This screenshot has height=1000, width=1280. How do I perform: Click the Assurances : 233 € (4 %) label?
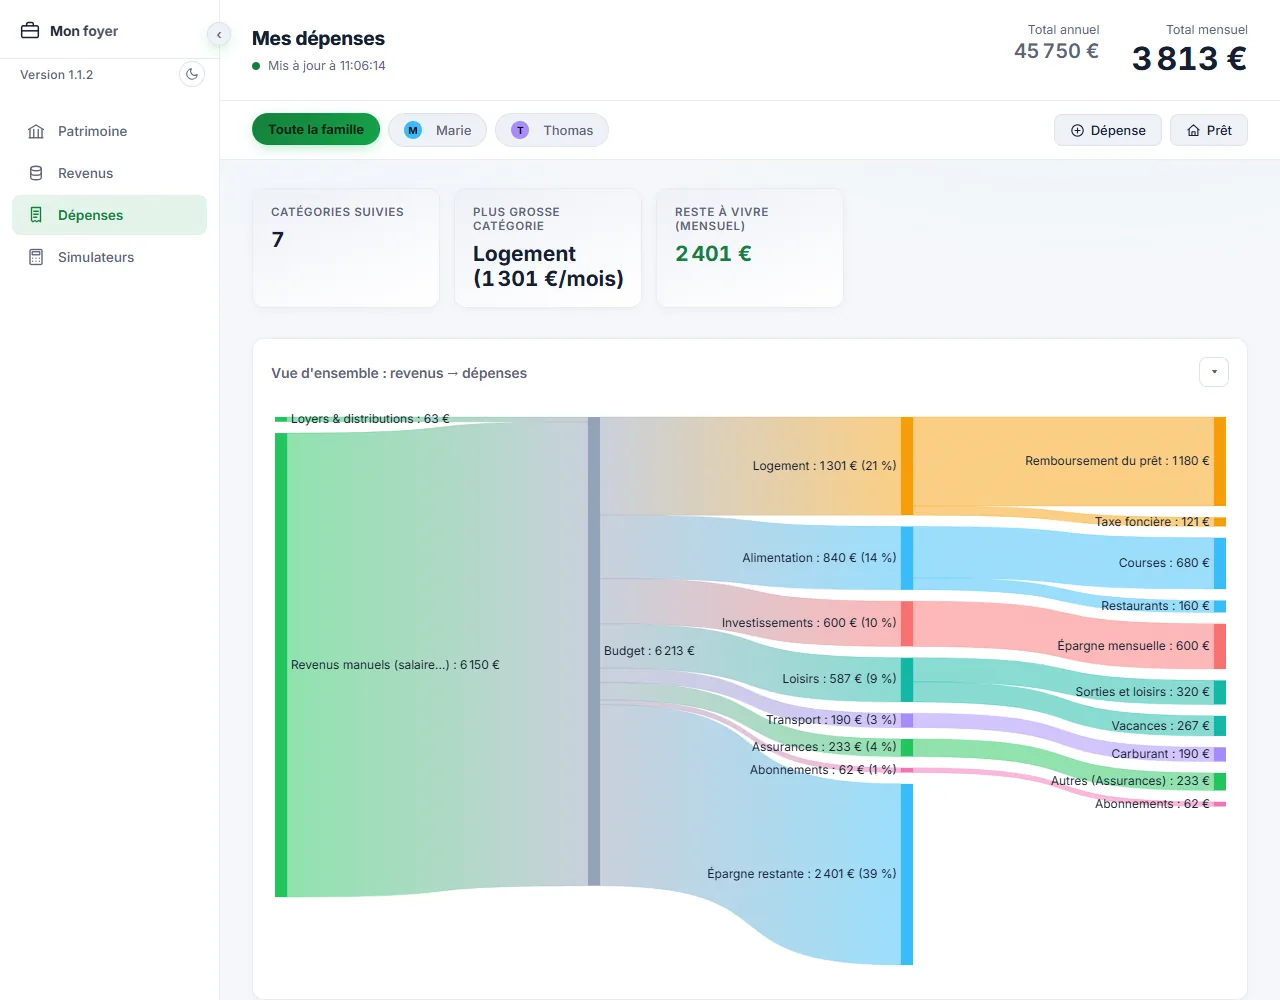click(824, 747)
